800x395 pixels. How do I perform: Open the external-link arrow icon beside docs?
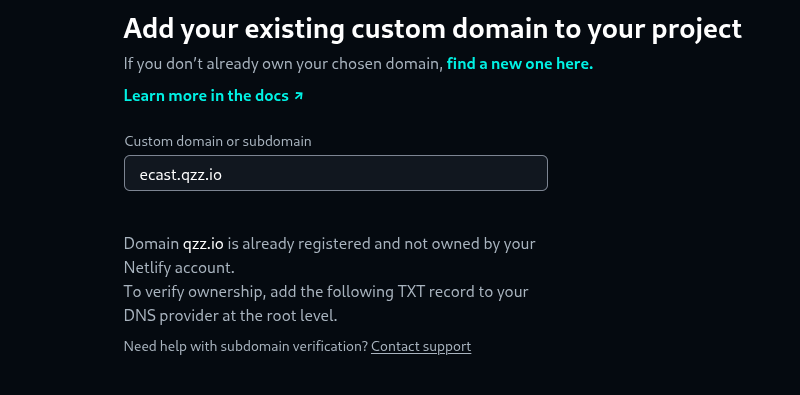[x=298, y=95]
